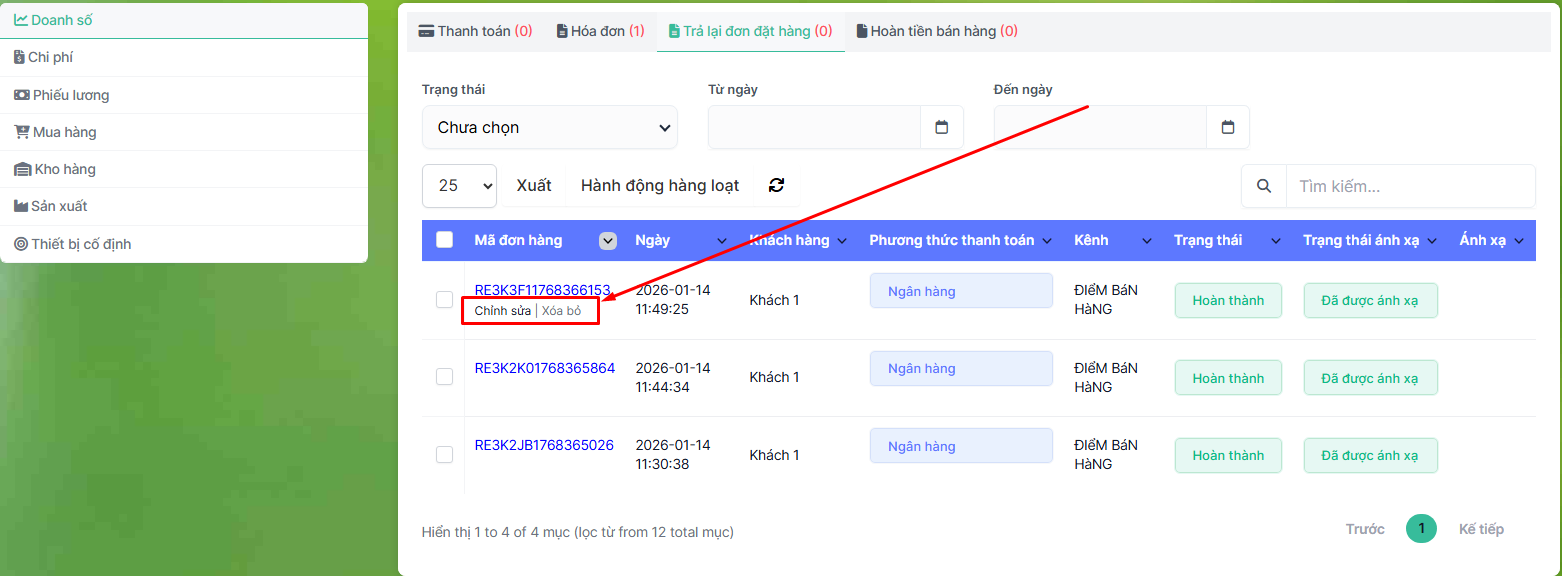Toggle the select-all checkbox in table header
The image size is (1562, 576).
445,240
